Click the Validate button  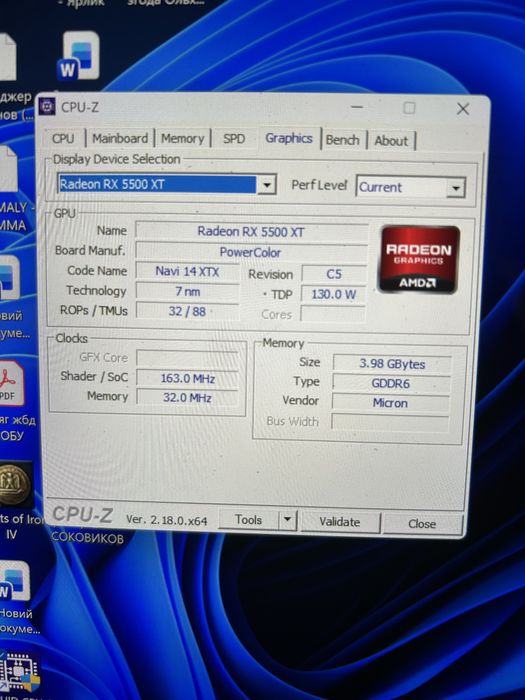(x=340, y=522)
